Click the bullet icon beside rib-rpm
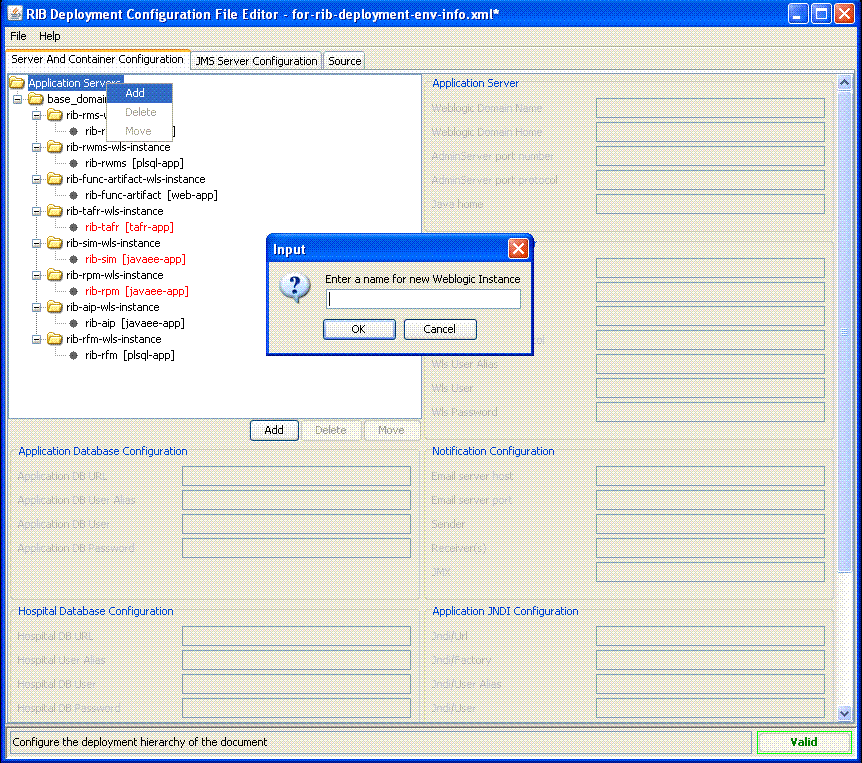 (x=74, y=291)
